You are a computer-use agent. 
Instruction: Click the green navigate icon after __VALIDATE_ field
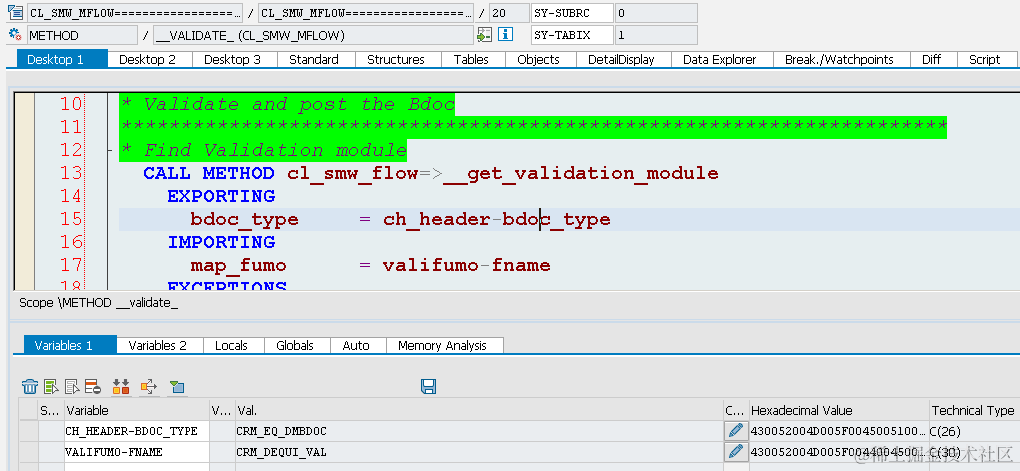pyautogui.click(x=484, y=34)
